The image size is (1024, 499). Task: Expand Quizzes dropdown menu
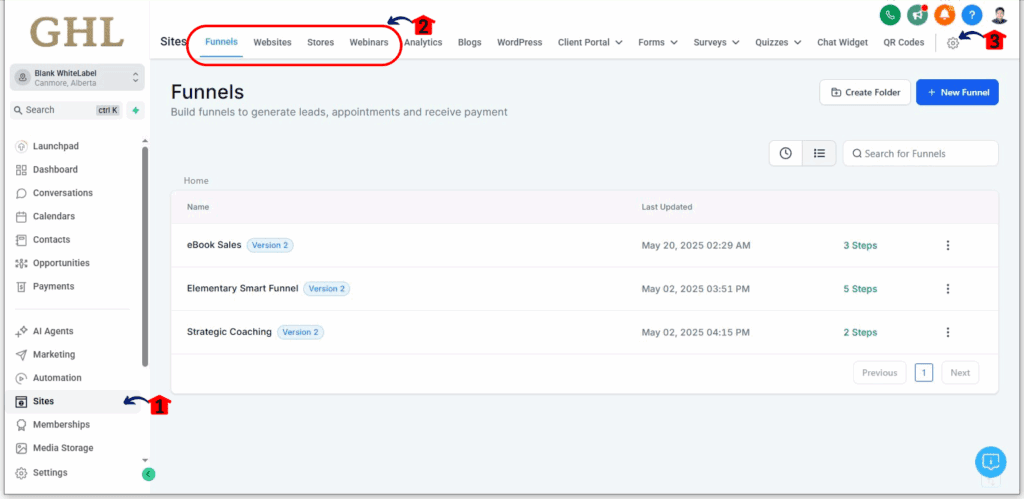(x=778, y=42)
